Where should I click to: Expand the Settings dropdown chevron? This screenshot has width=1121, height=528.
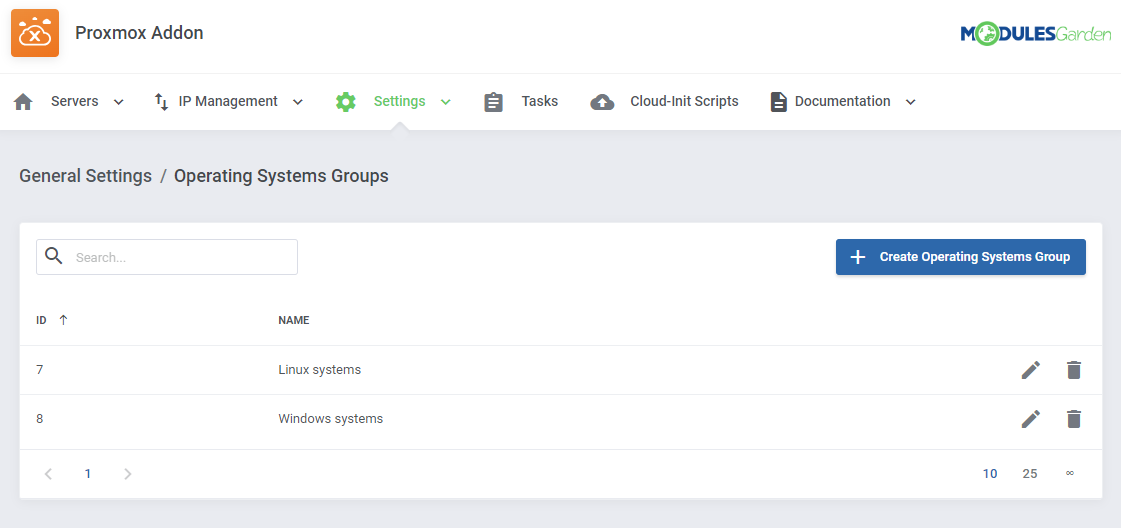pyautogui.click(x=445, y=102)
